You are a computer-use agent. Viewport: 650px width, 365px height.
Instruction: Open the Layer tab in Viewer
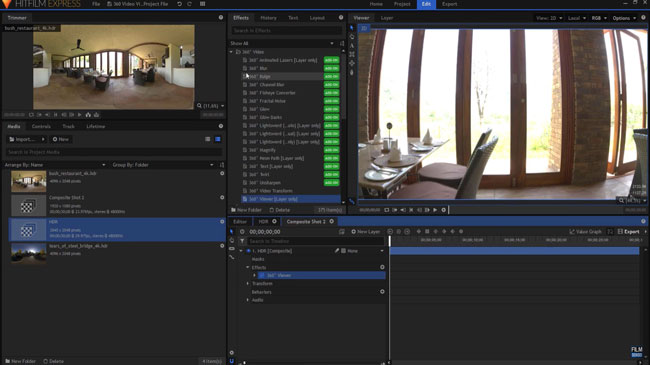click(387, 18)
